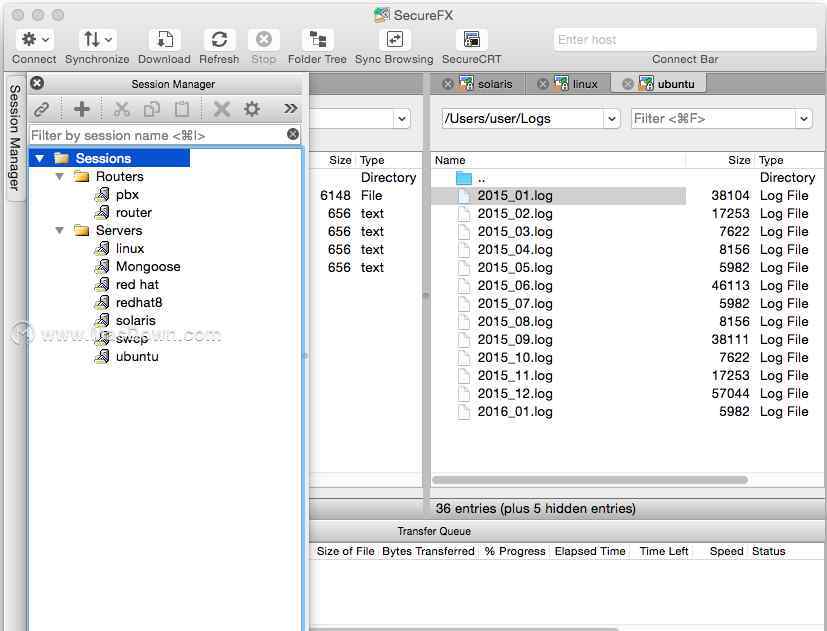This screenshot has height=631, width=827.
Task: Open session properties gear icon
Action: pyautogui.click(x=252, y=109)
